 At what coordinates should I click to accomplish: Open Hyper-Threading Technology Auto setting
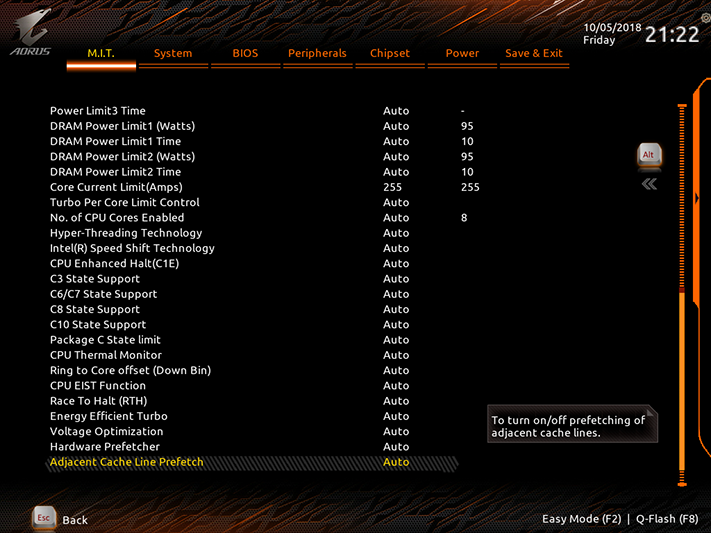[x=396, y=233]
